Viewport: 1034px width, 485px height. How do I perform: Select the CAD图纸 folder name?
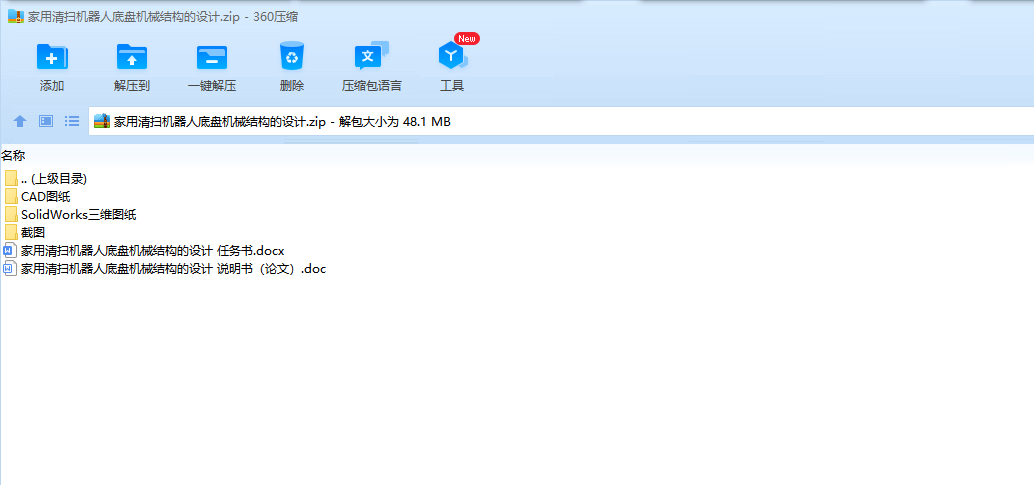click(46, 196)
